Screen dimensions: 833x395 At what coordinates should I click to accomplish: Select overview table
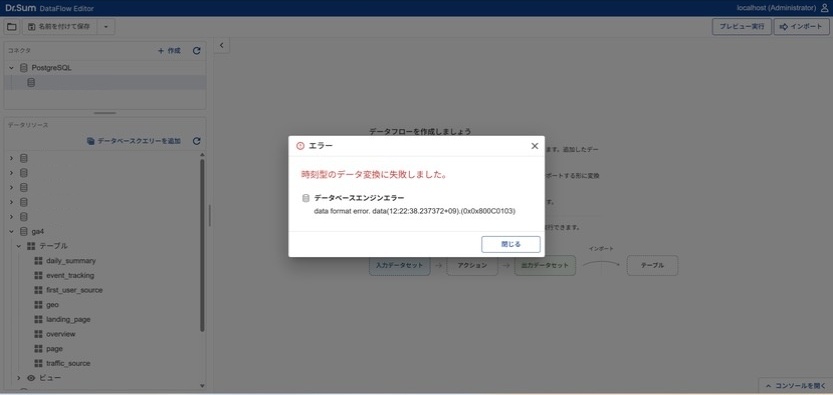[x=61, y=334]
